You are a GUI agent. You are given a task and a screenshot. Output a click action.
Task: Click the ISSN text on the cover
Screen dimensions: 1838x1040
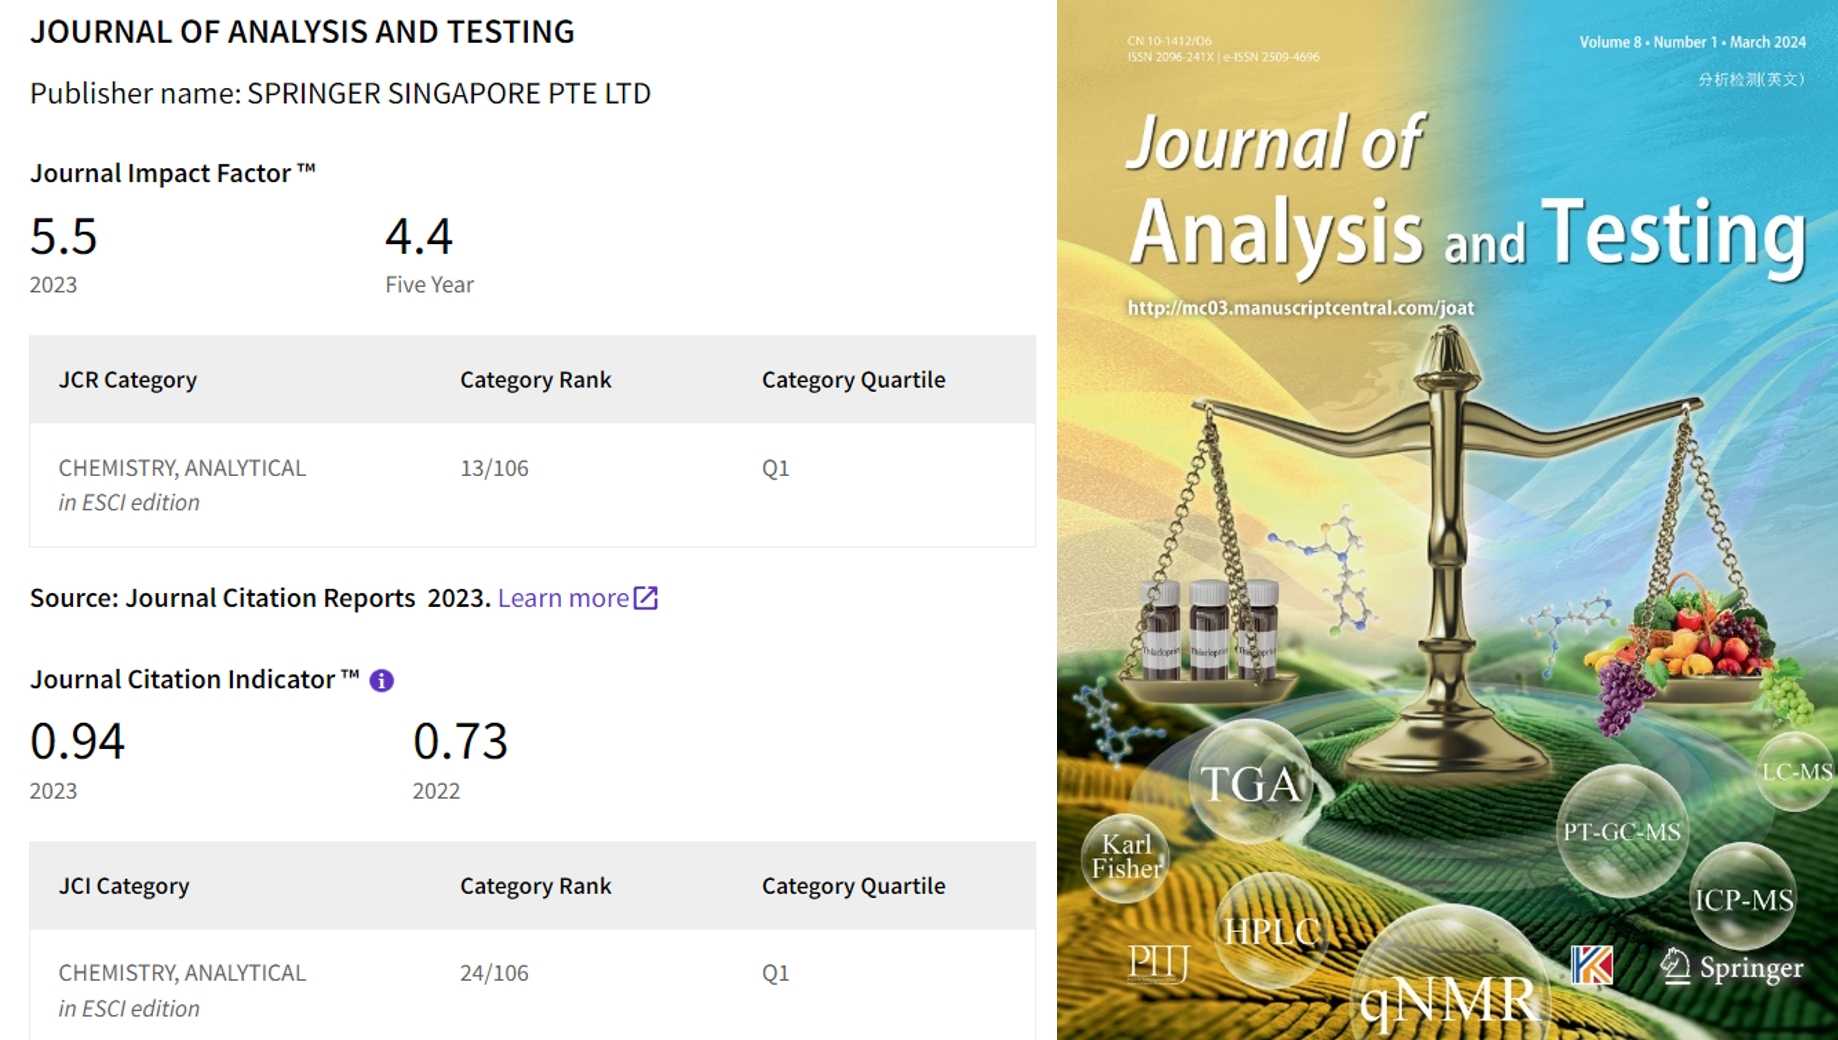click(1223, 57)
